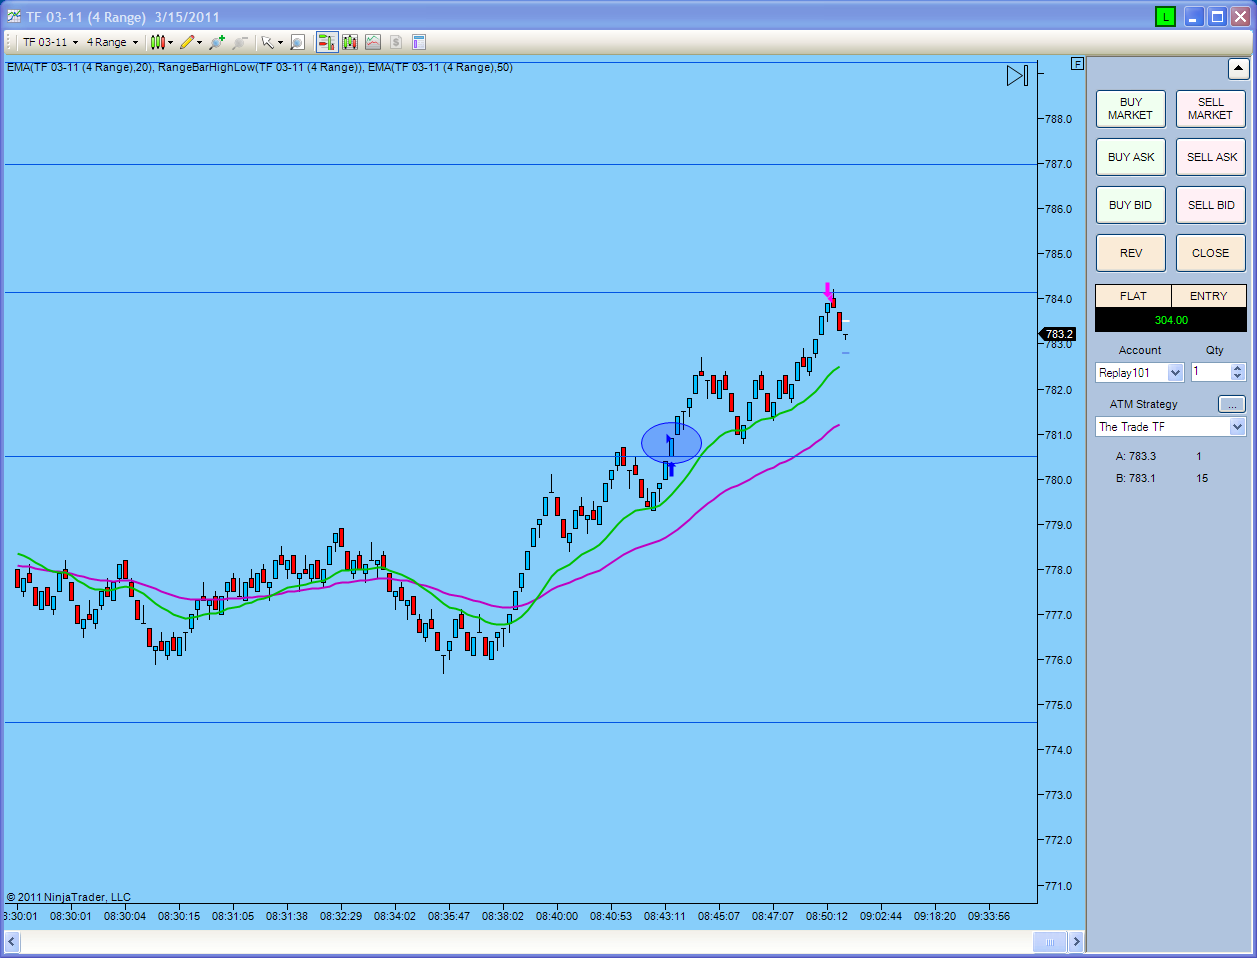Click the BUY BID button
This screenshot has height=958, width=1257.
1130,205
